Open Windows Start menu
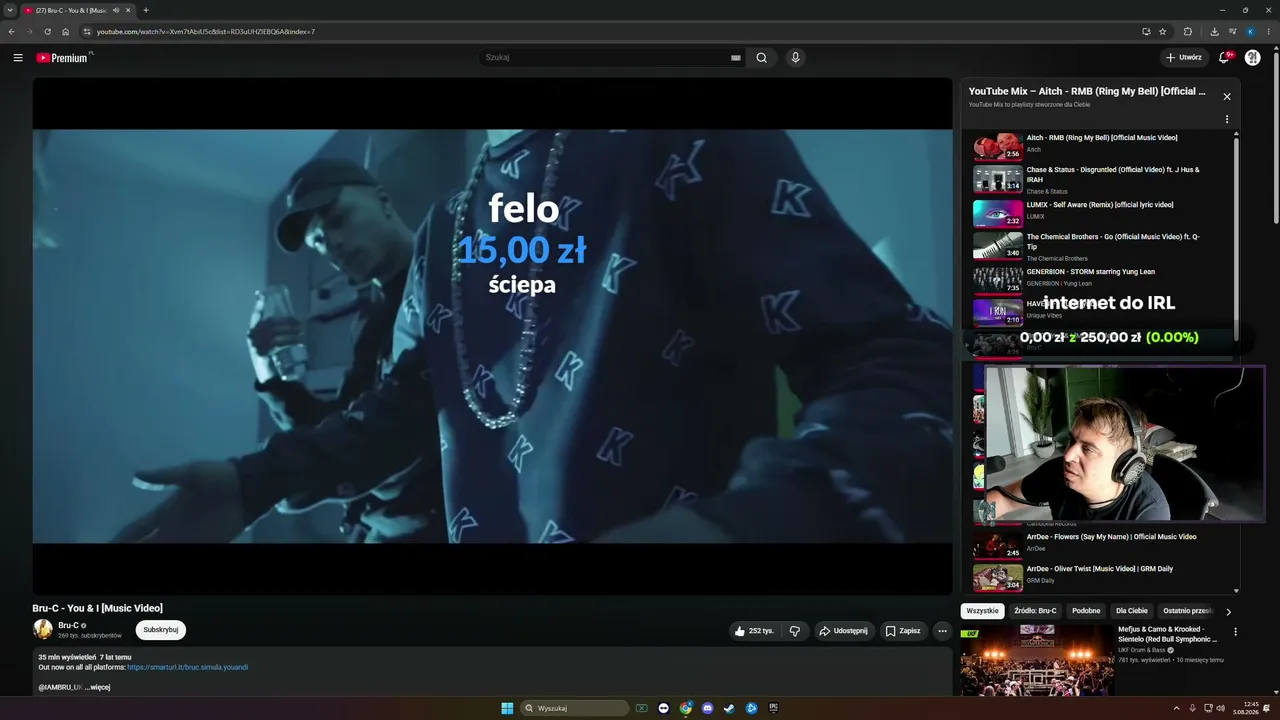 click(x=507, y=708)
